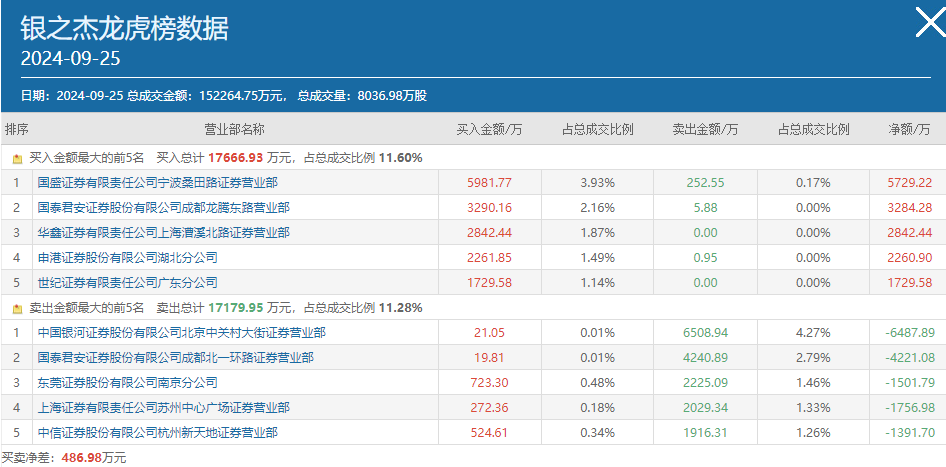
Task: Select sell amount 1916.31 cell
Action: 705,433
